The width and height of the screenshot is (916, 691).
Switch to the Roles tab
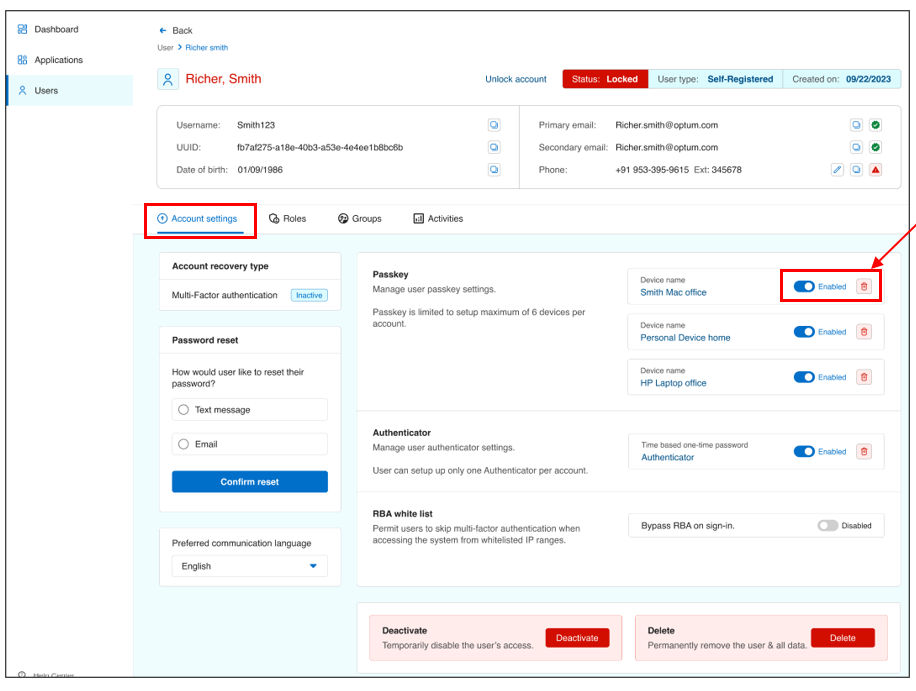tap(287, 218)
